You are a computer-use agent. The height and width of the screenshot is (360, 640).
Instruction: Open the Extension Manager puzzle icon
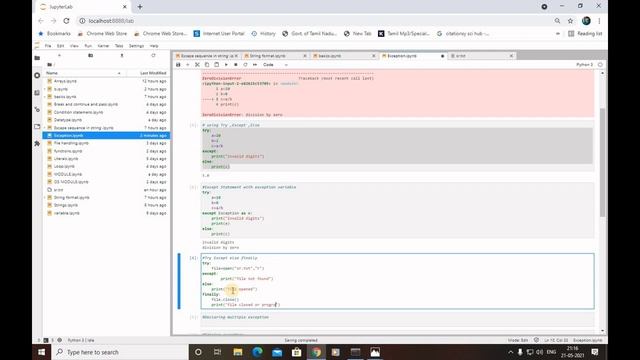pos(37,144)
